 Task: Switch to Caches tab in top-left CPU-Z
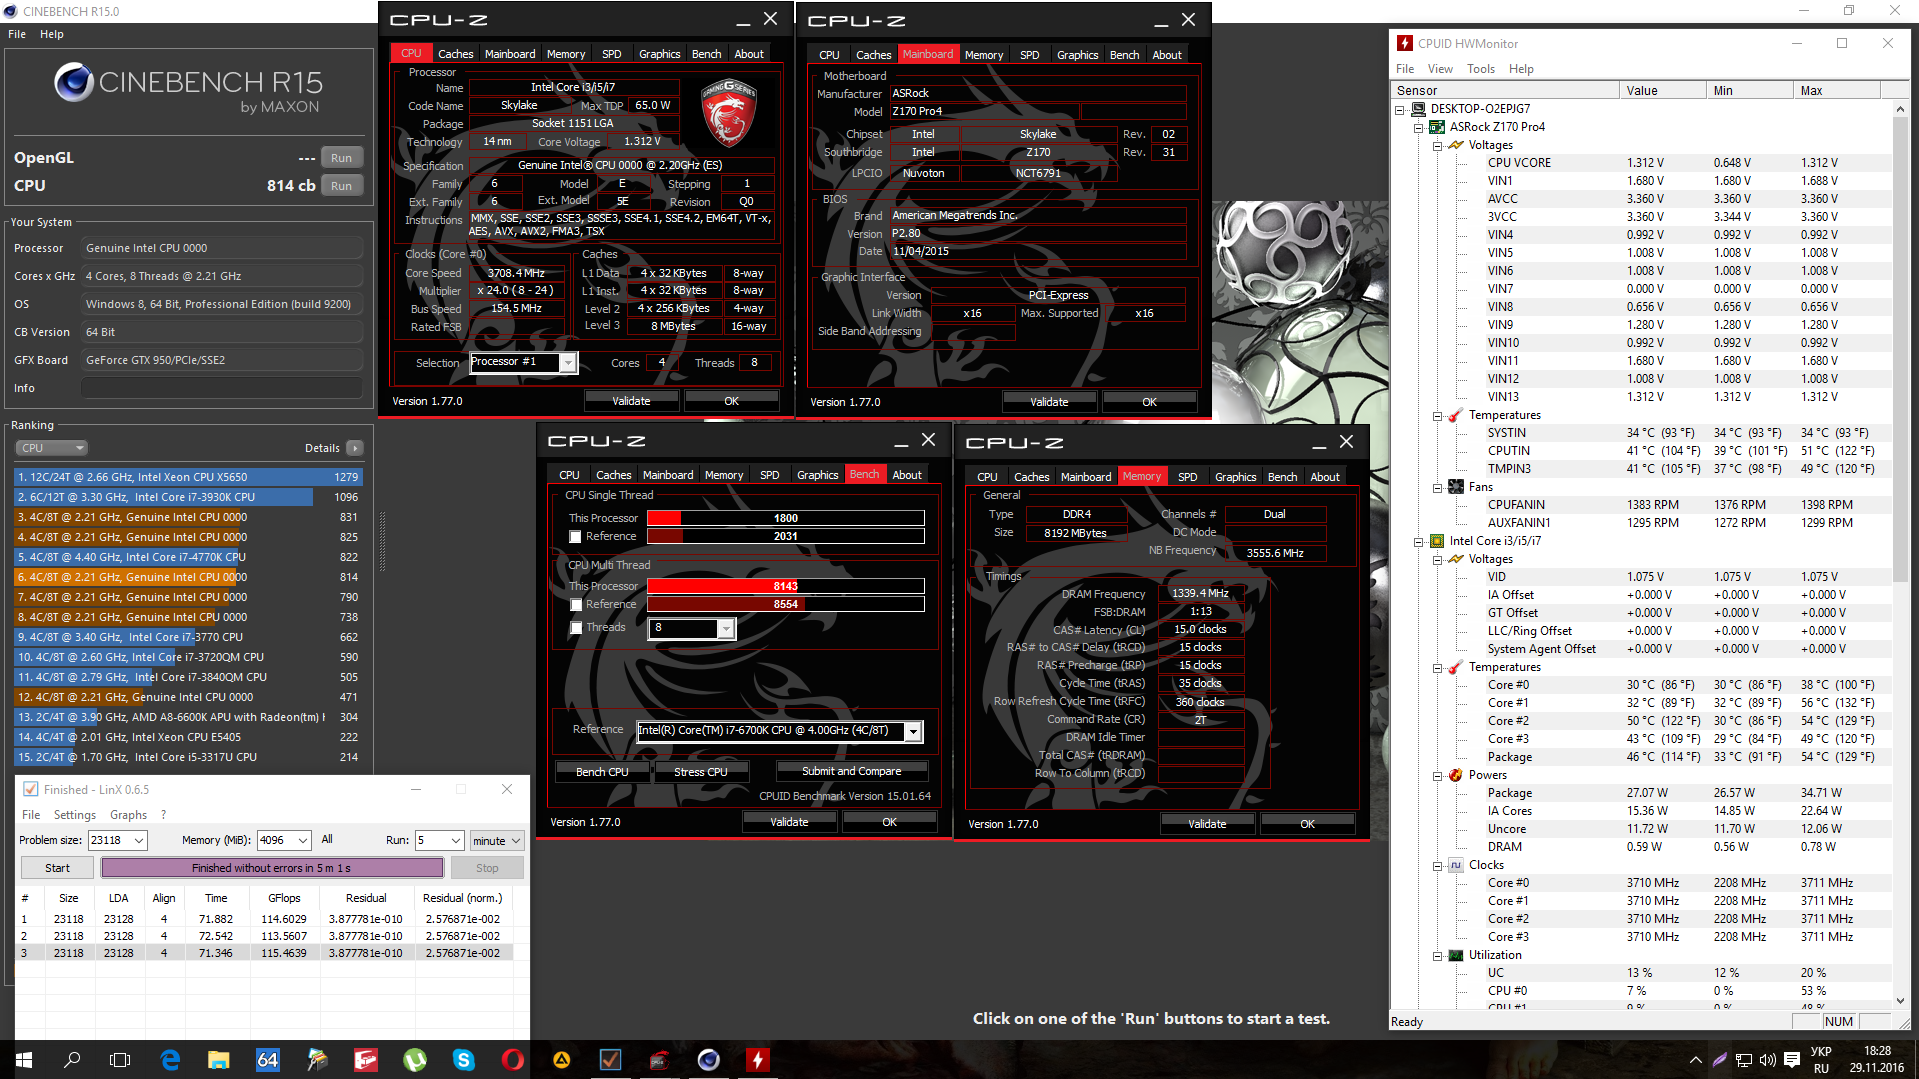pos(455,54)
